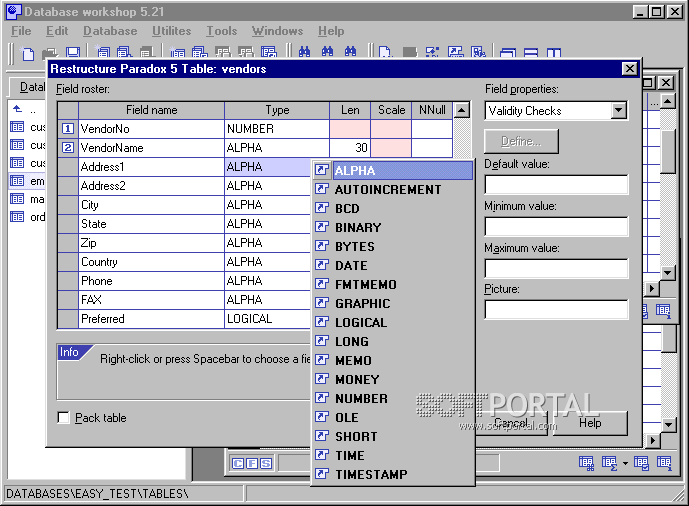Select the Address2 field name cell

coord(152,186)
